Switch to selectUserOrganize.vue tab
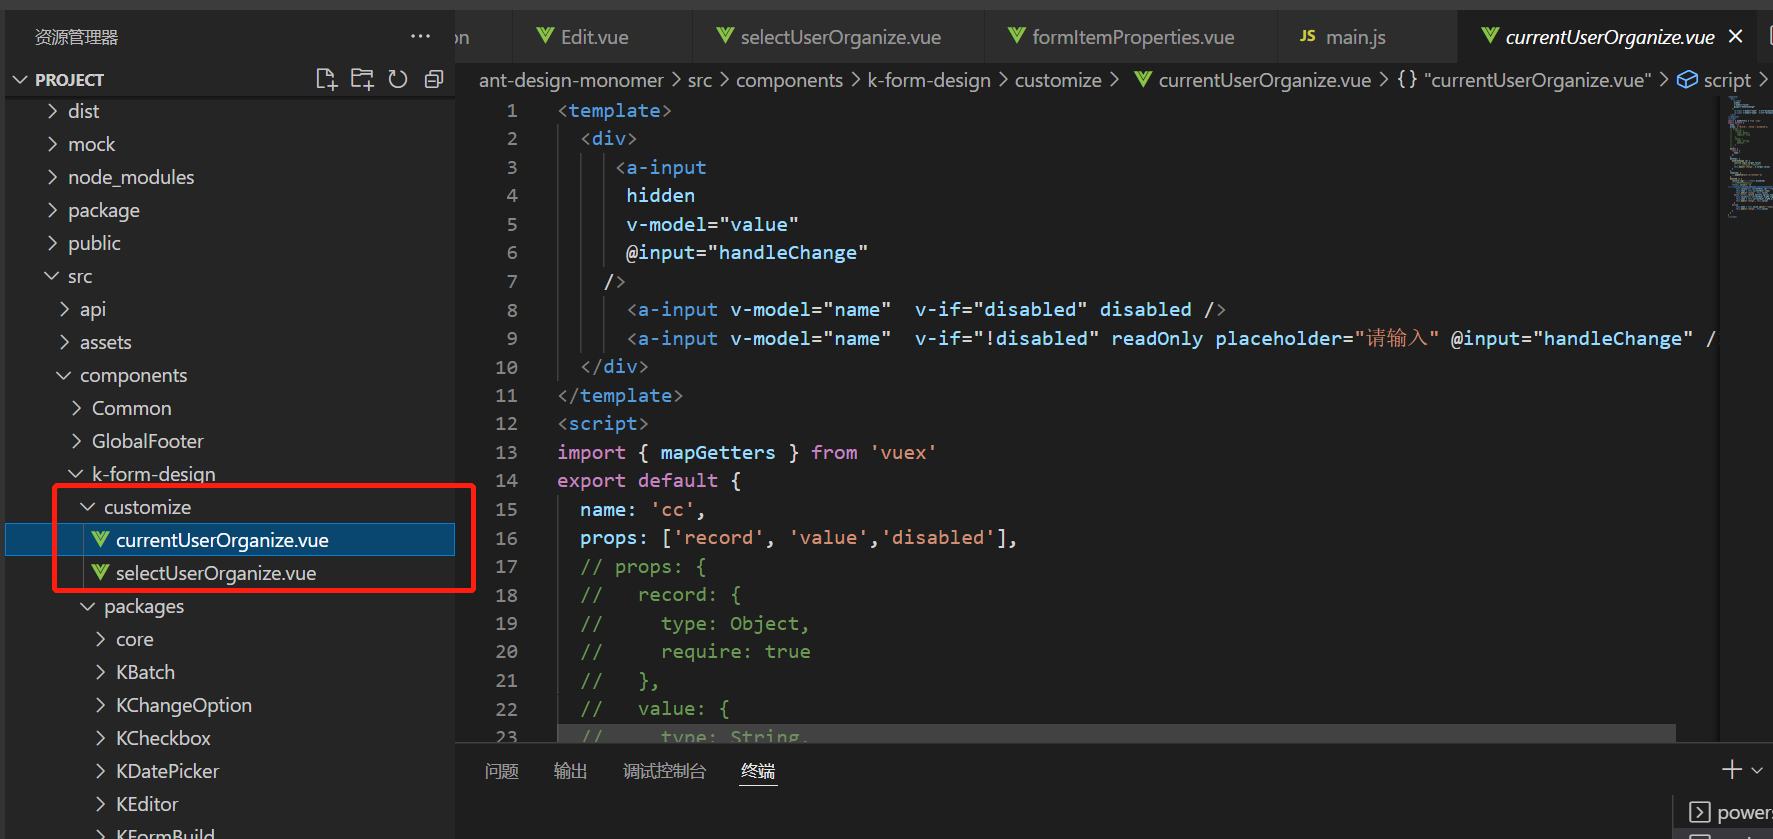Viewport: 1773px width, 839px height. (x=840, y=37)
